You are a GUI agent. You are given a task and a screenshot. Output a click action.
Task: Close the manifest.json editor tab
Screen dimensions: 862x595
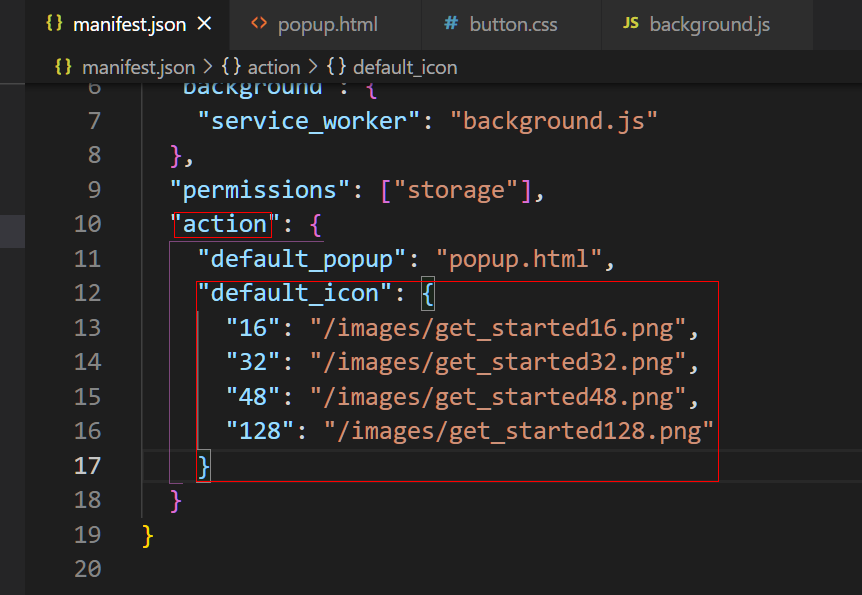[204, 23]
